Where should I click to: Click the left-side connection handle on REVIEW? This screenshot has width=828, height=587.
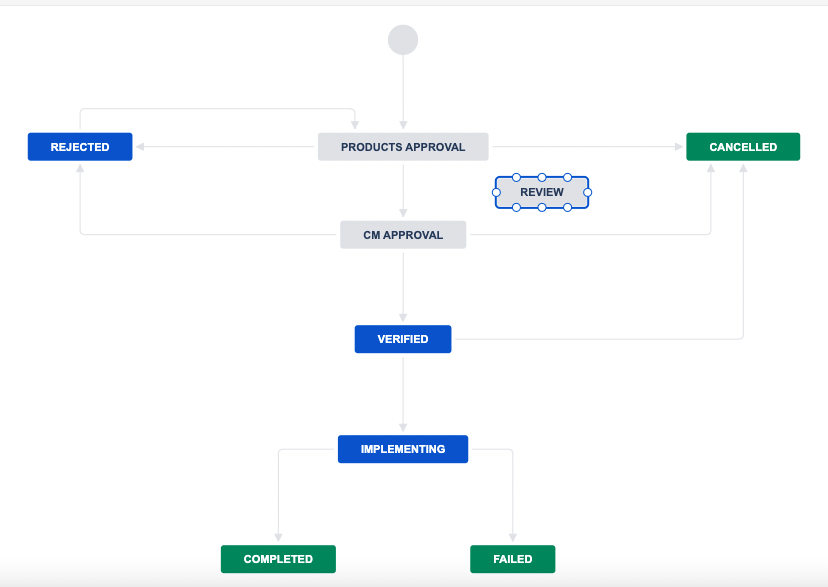497,191
